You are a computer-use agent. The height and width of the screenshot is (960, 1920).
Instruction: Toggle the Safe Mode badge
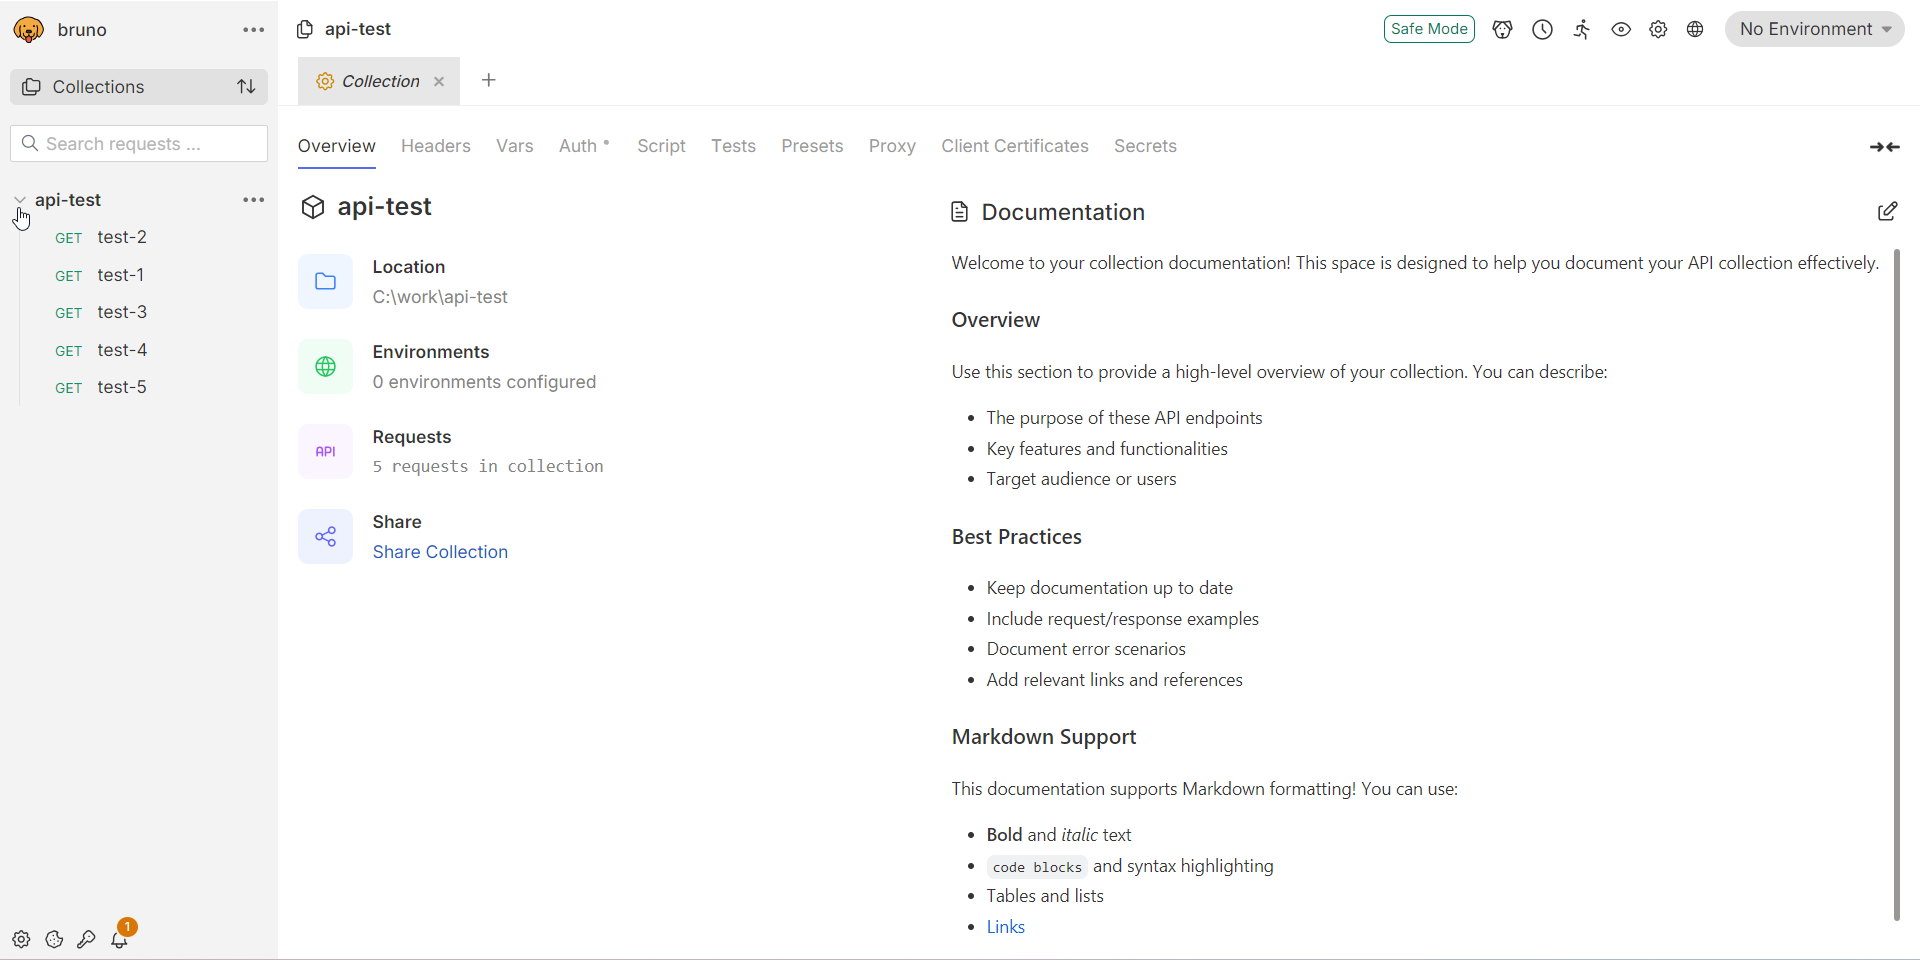1428,29
